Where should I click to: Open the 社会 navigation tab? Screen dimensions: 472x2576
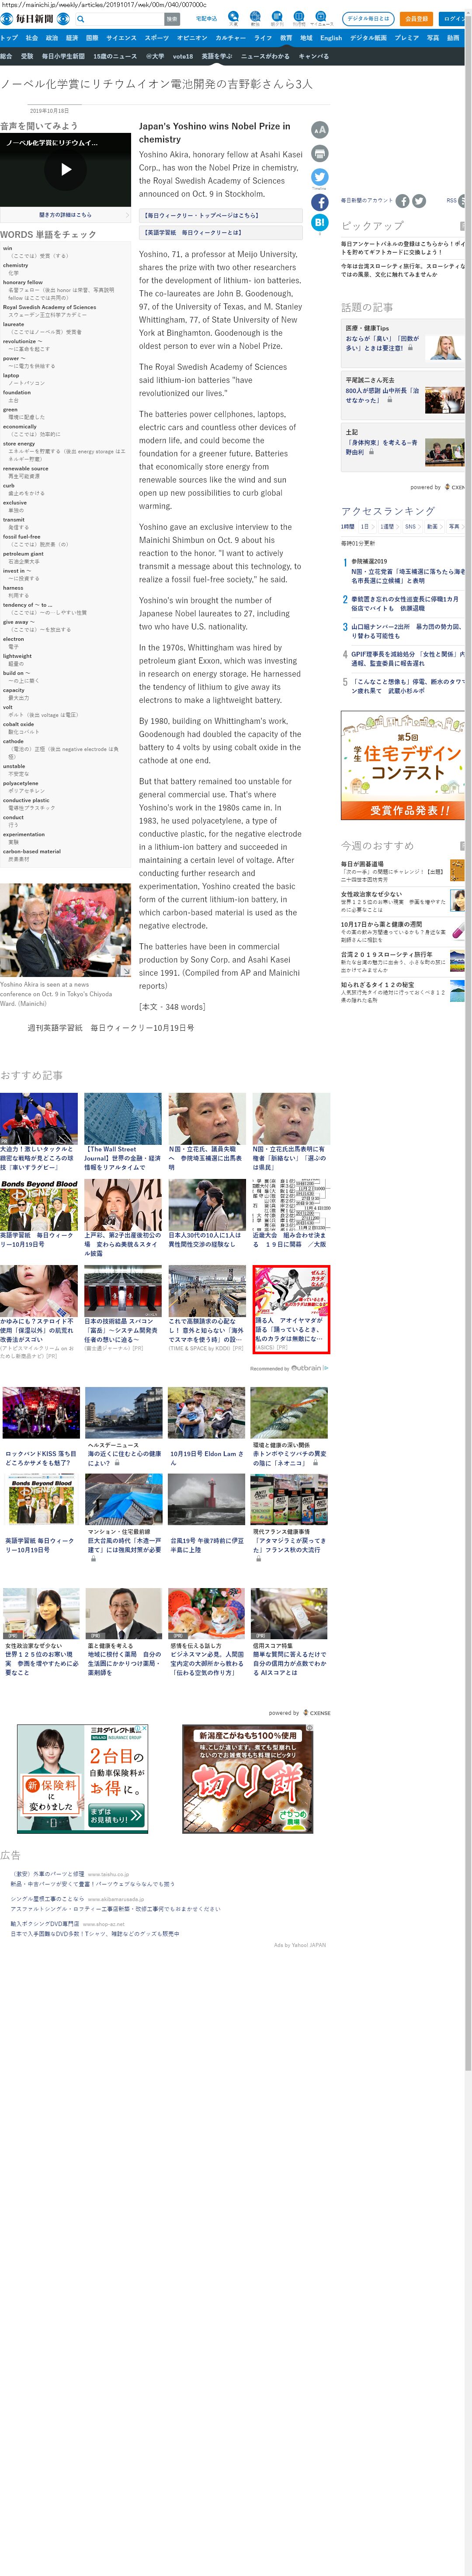coord(32,38)
